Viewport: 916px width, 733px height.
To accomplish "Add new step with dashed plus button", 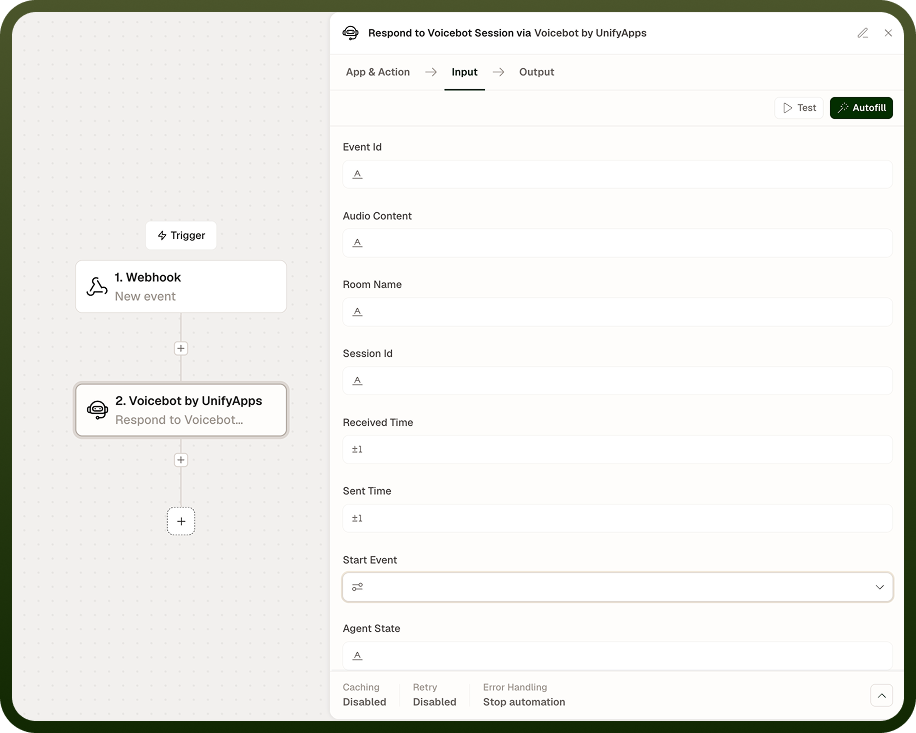I will pos(181,522).
